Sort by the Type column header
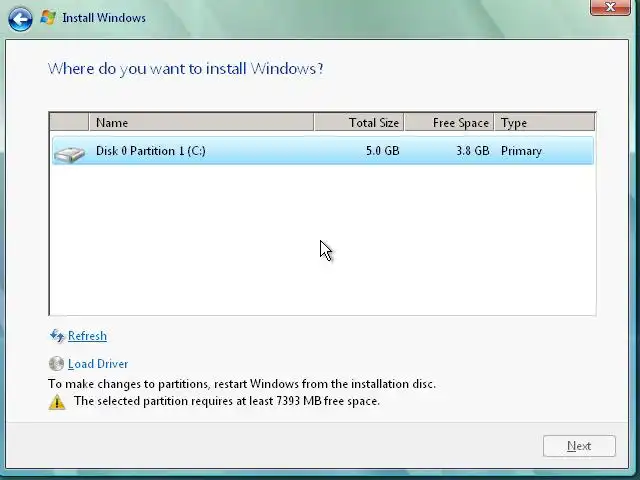 (x=545, y=122)
